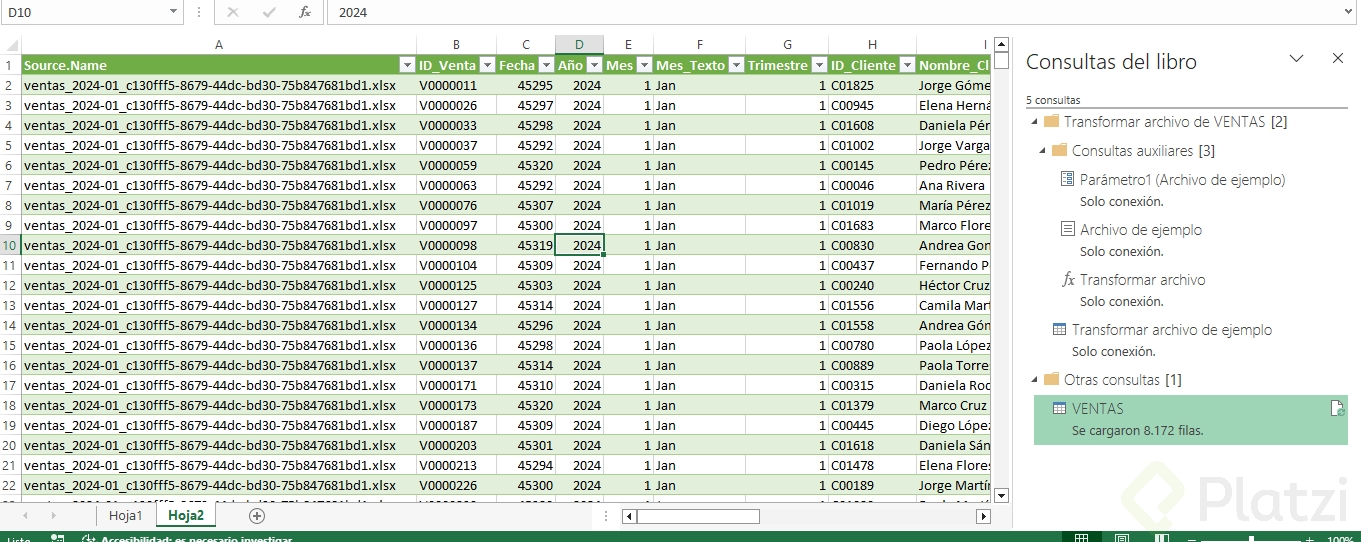Select the Transformar archivo de ejemplo query
1361x542 pixels.
[1172, 329]
